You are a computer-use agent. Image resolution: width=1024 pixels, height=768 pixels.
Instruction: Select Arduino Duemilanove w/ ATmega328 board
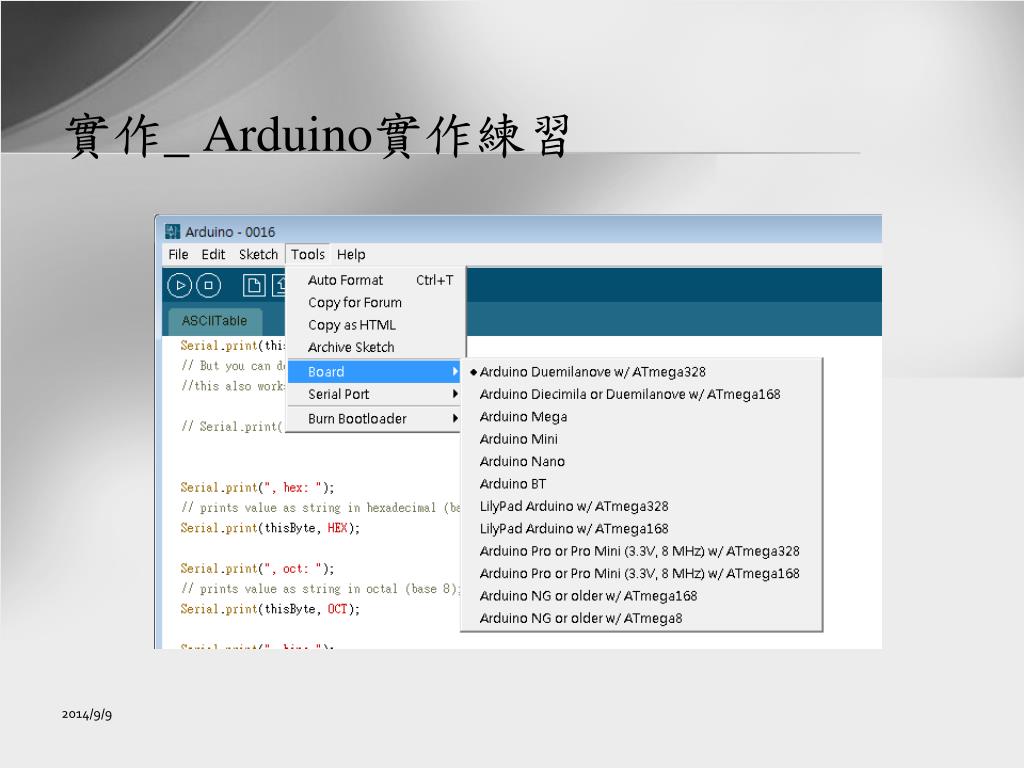pyautogui.click(x=641, y=372)
